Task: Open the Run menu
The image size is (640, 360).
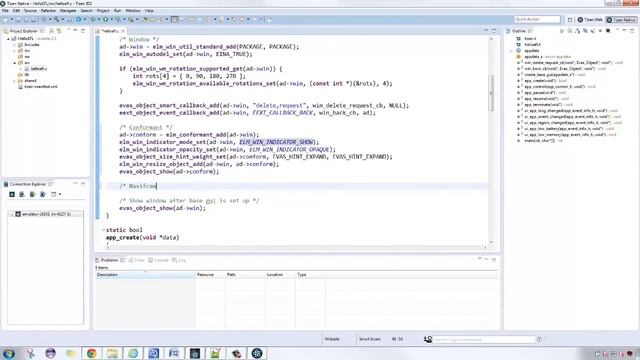Action: pyautogui.click(x=118, y=11)
